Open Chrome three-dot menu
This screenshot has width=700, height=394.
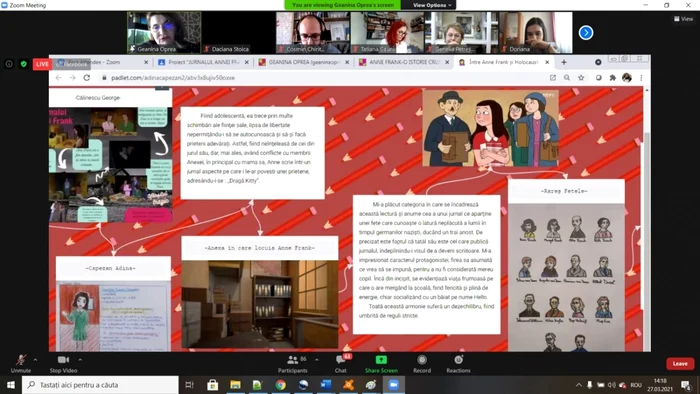pyautogui.click(x=641, y=78)
